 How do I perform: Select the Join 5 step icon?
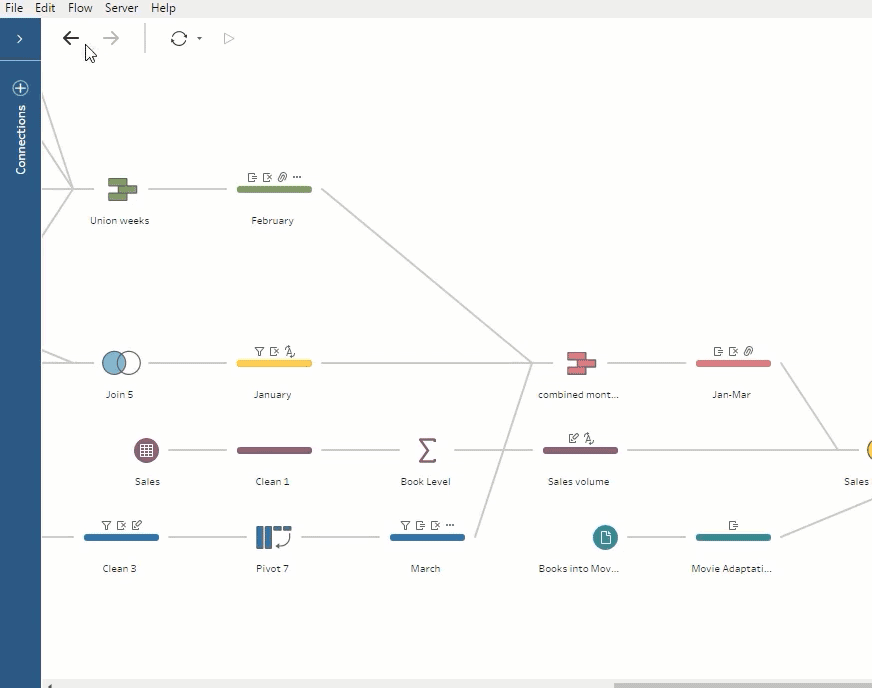121,363
